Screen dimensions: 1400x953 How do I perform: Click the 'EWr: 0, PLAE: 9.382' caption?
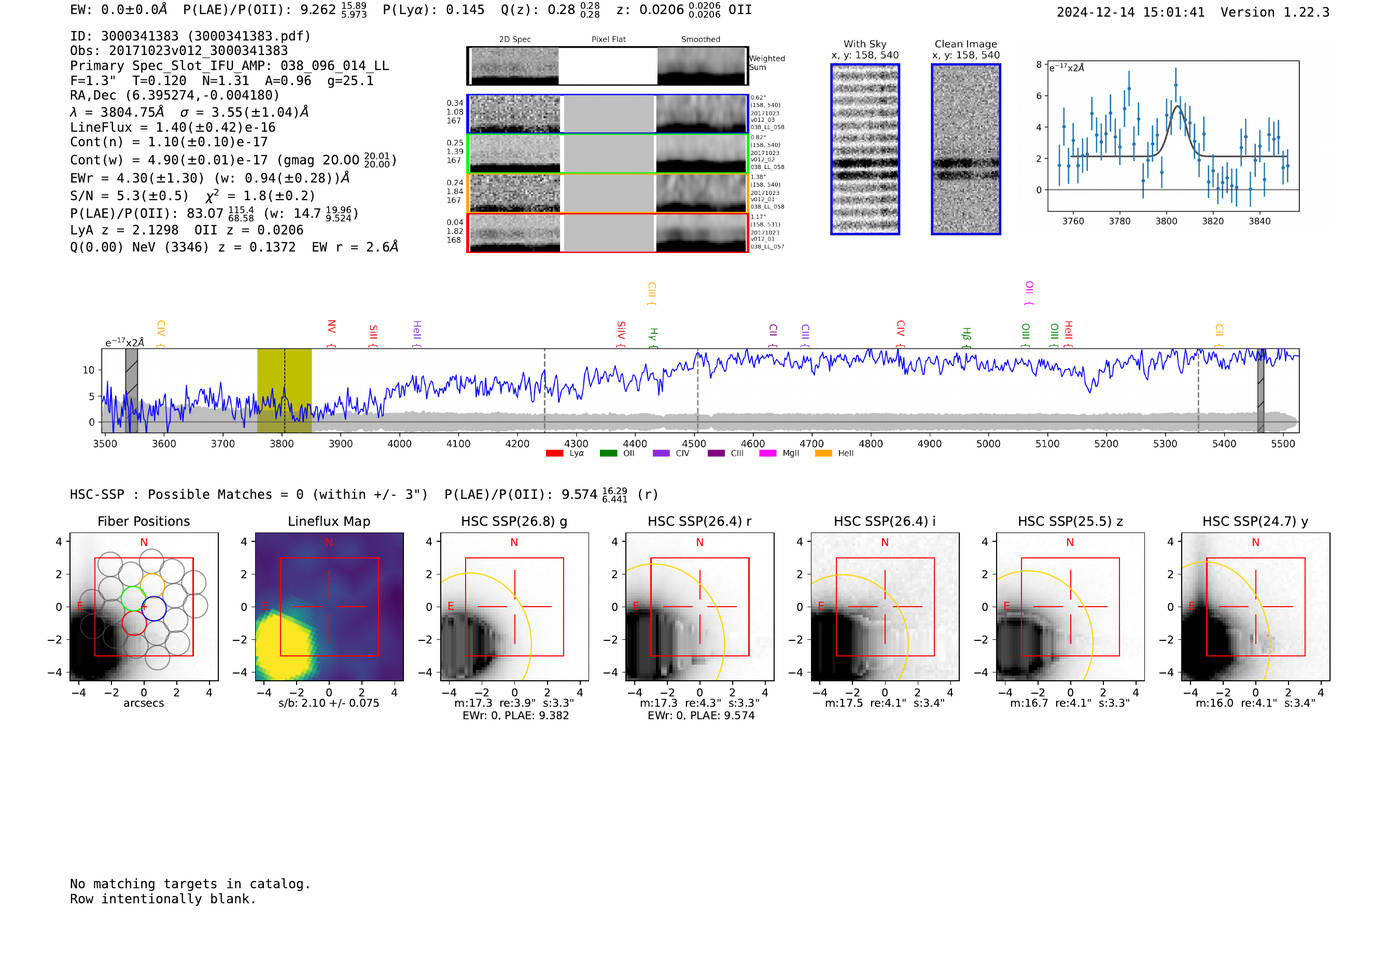coord(514,716)
